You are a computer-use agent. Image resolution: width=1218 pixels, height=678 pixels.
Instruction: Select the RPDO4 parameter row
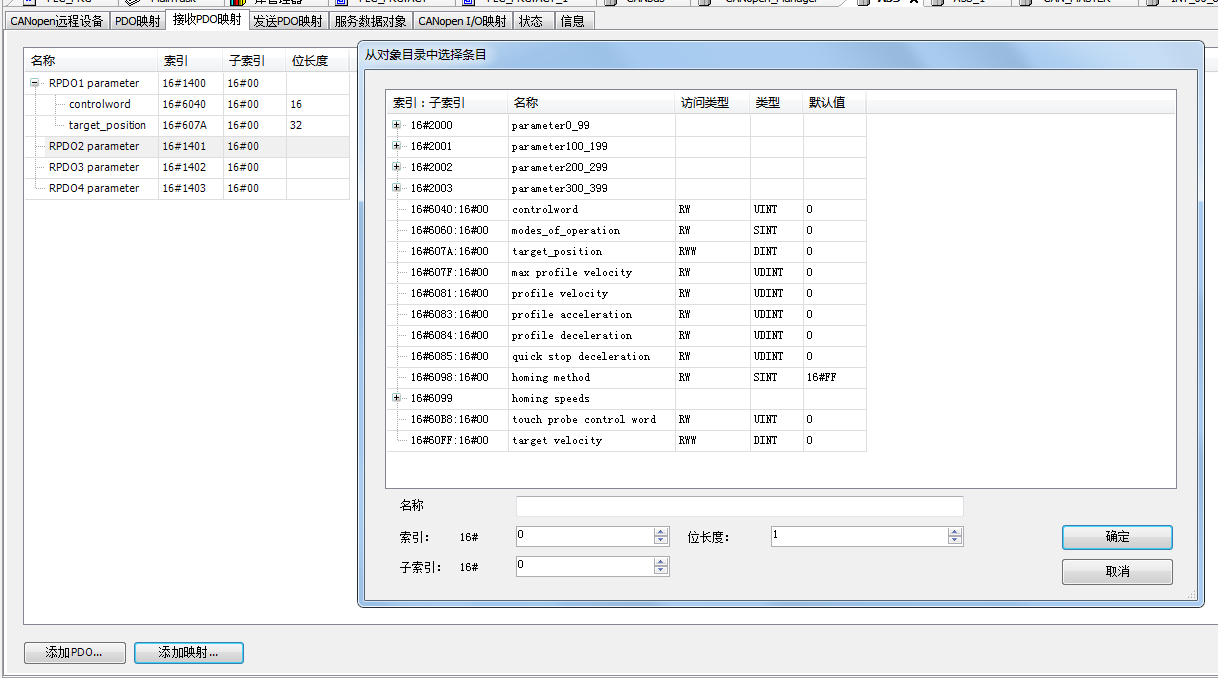coord(187,188)
